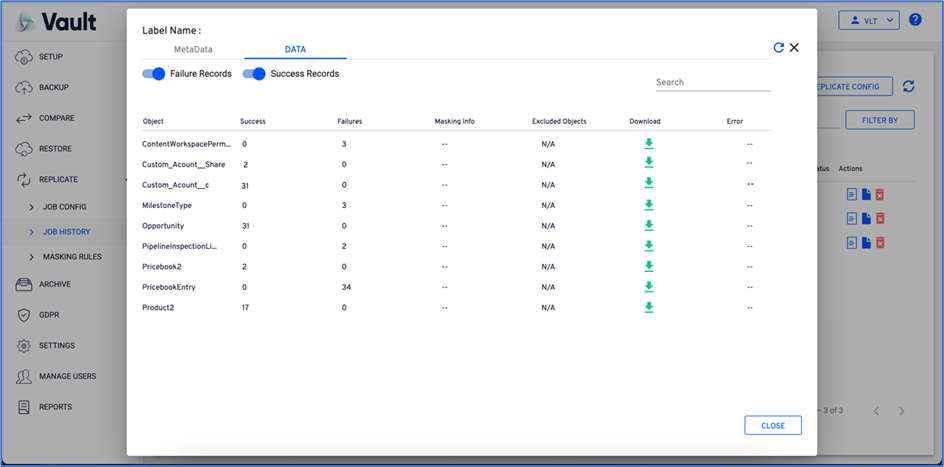Download the PricebookEntry records file
This screenshot has height=467, width=944.
(648, 286)
